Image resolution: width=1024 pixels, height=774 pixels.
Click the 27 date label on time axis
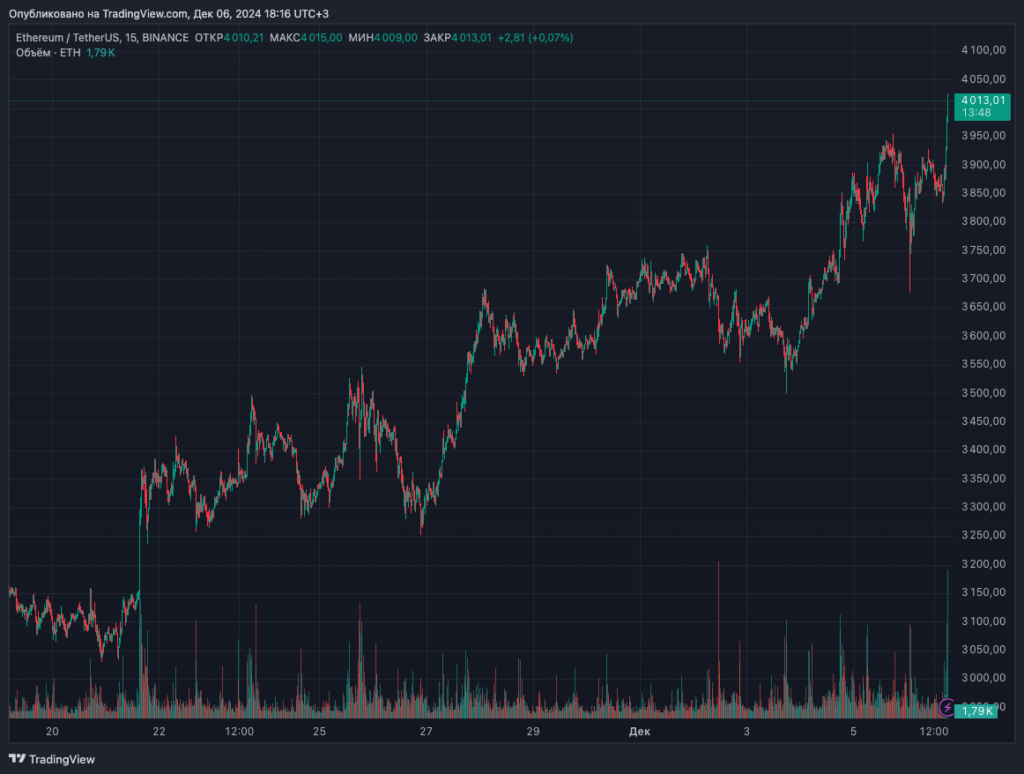[426, 732]
